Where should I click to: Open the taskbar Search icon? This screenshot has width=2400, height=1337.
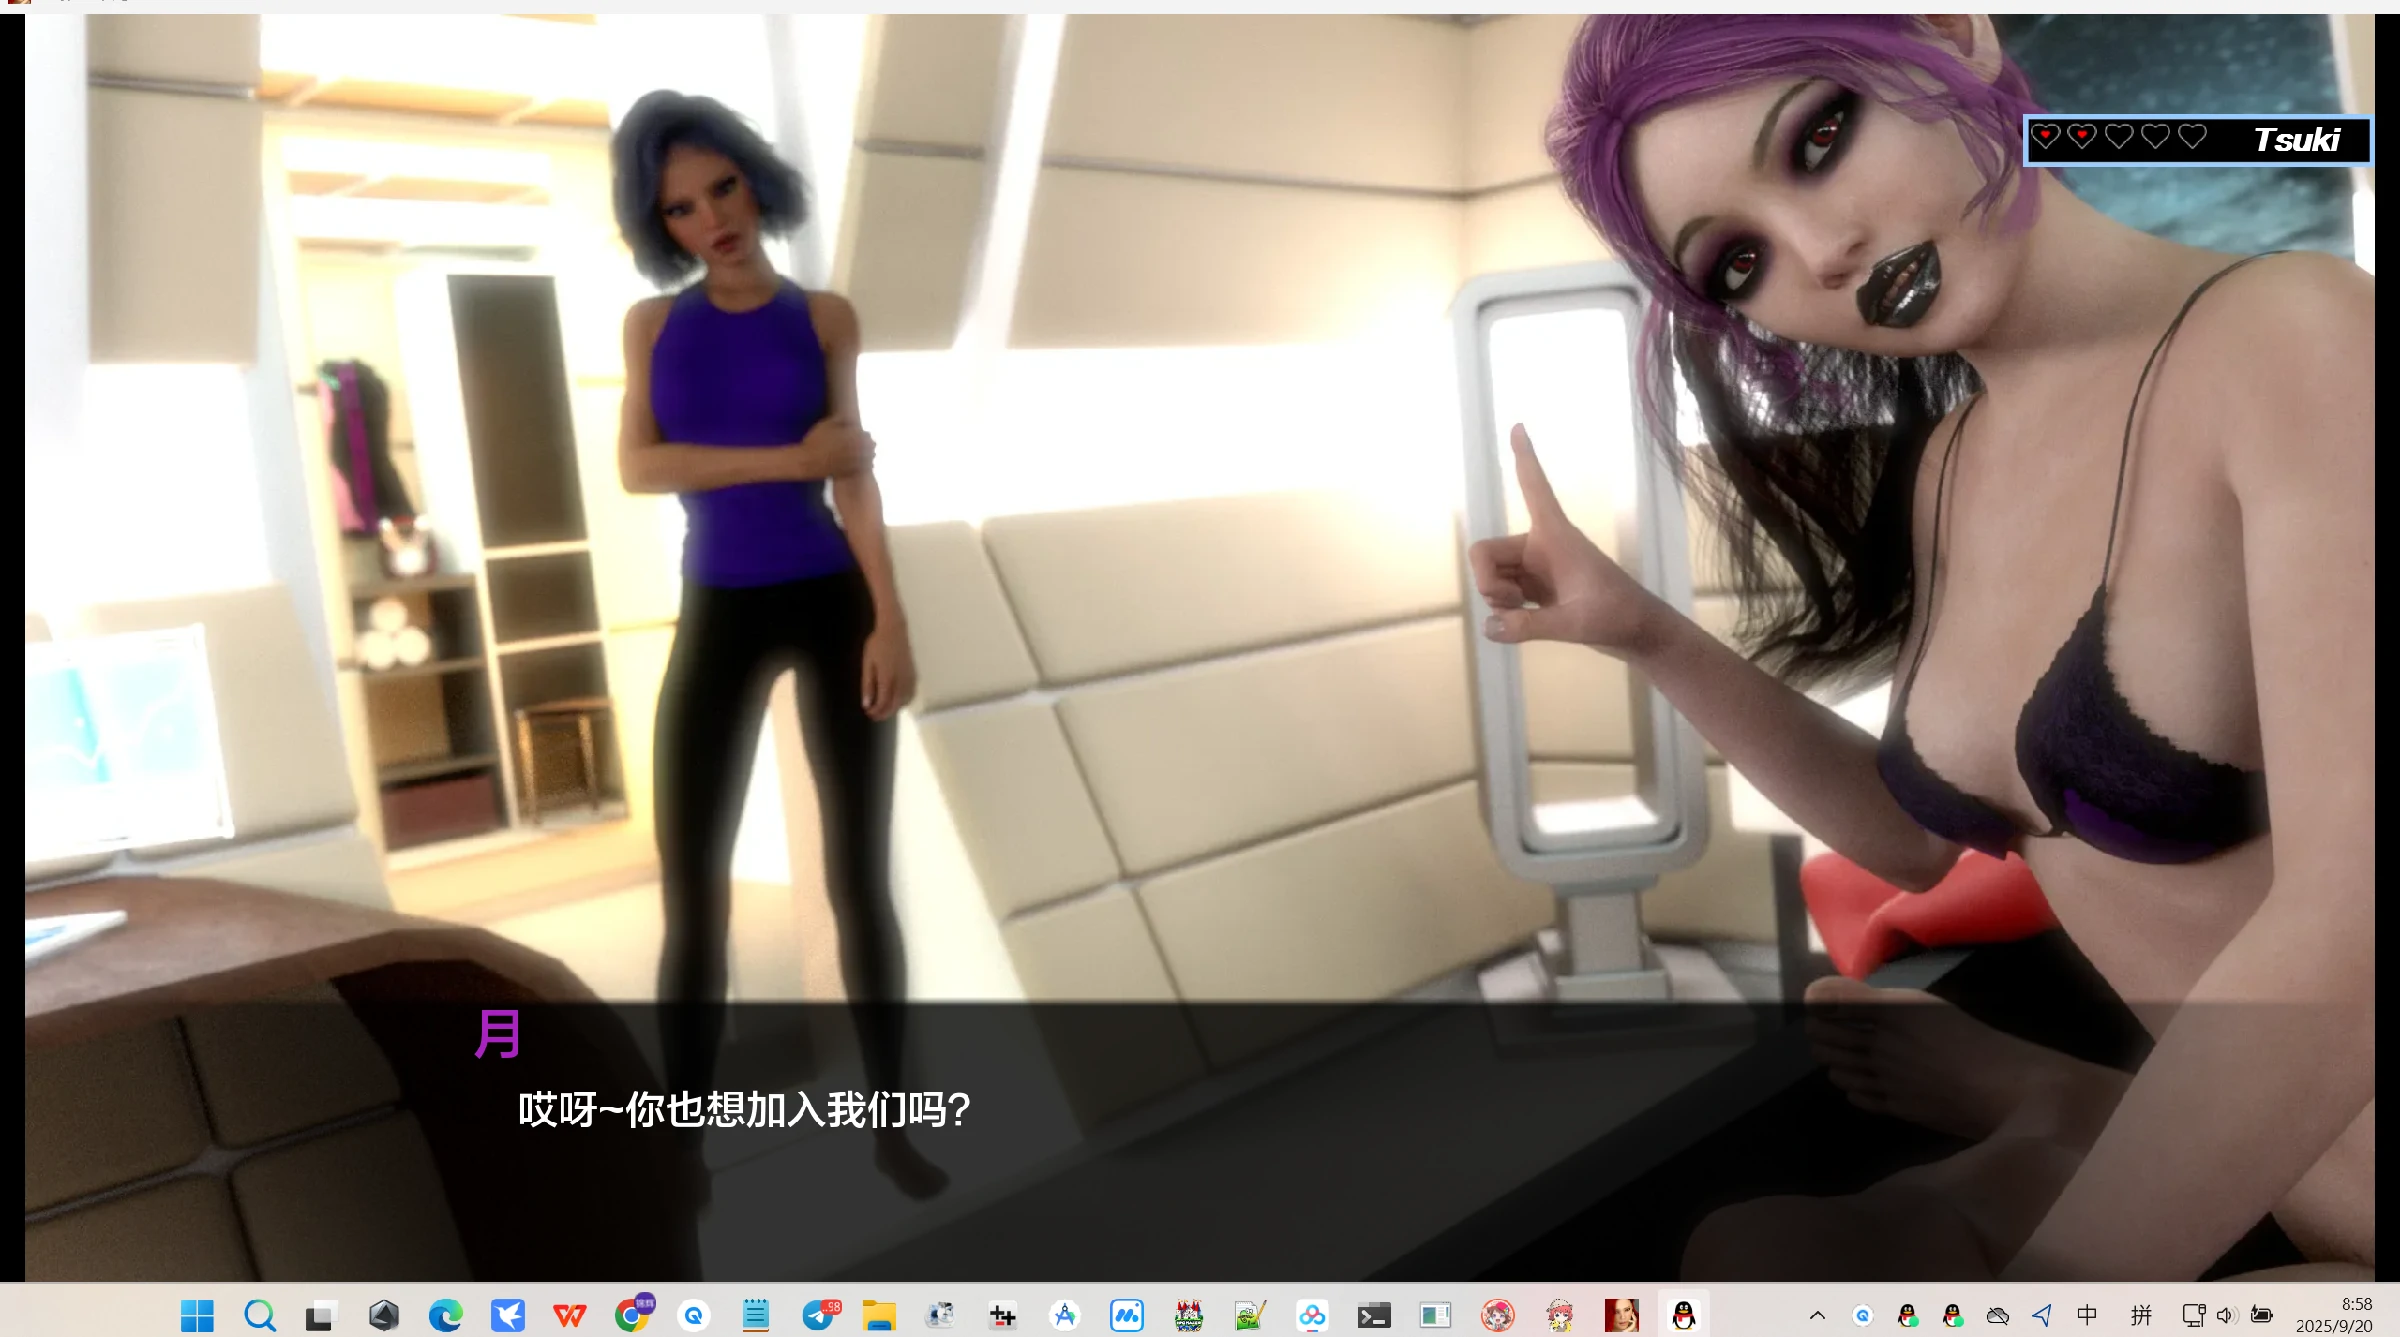(x=259, y=1315)
